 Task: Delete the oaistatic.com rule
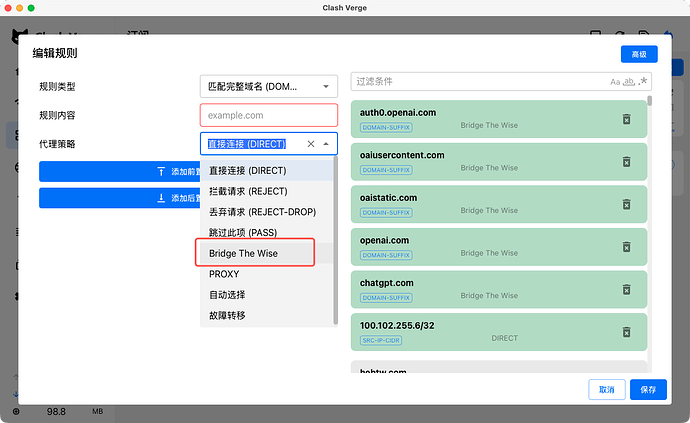626,205
